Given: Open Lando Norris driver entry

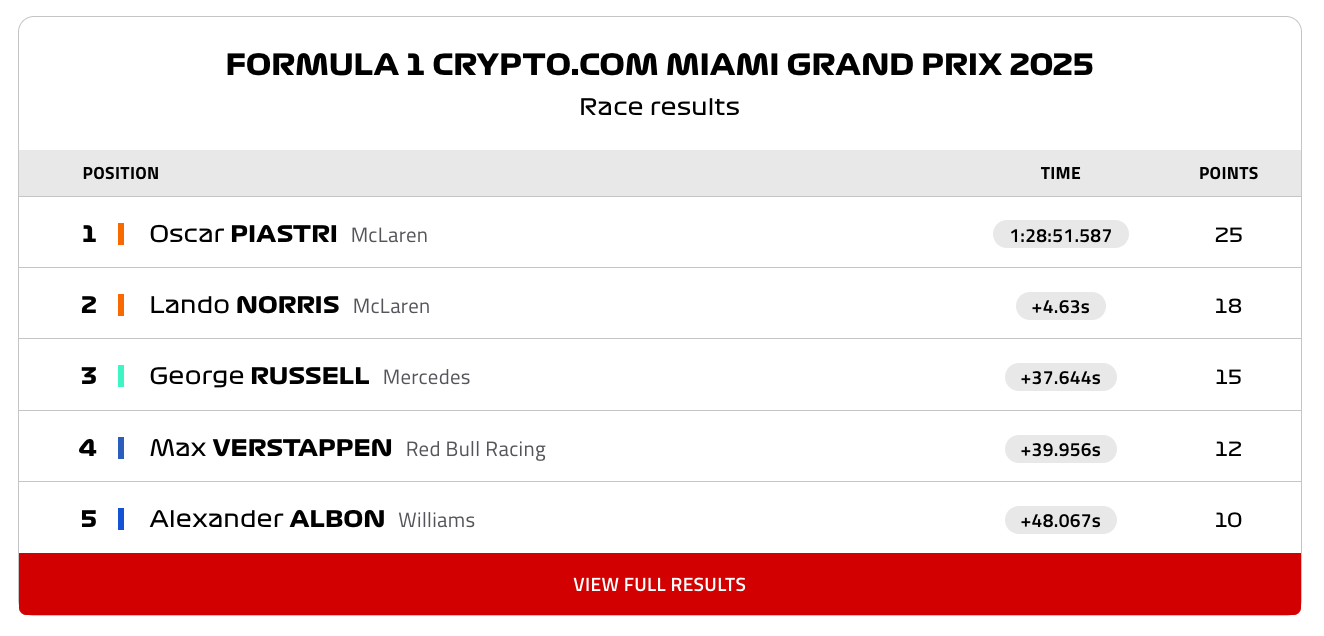Looking at the screenshot, I should click(x=244, y=305).
